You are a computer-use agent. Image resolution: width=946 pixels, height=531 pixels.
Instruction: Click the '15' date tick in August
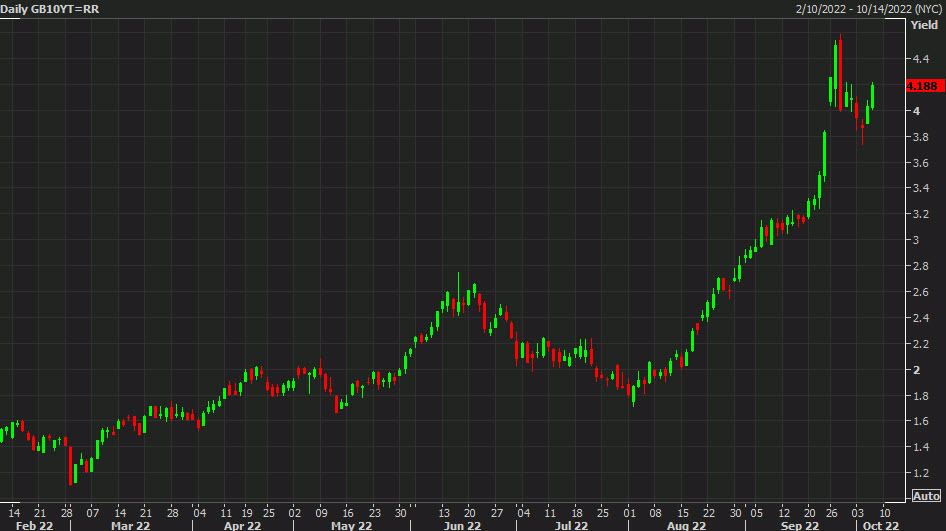pos(682,513)
